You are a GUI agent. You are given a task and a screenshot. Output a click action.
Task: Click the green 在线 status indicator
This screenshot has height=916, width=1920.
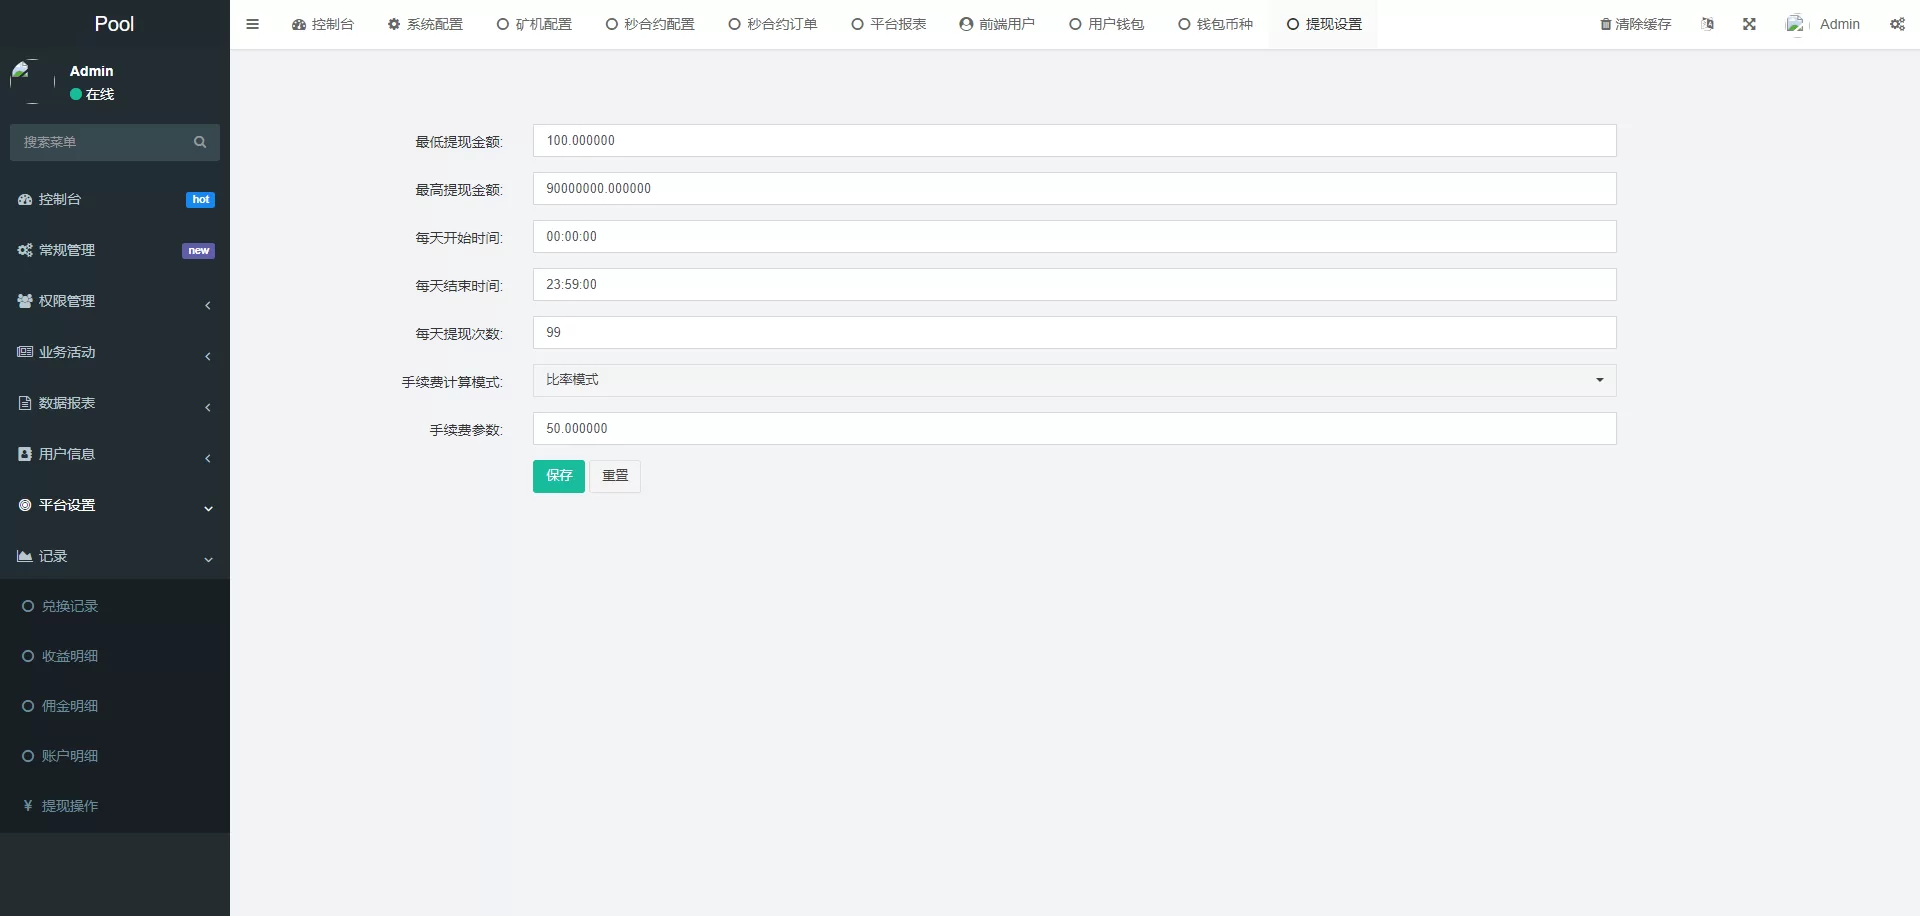click(x=76, y=94)
